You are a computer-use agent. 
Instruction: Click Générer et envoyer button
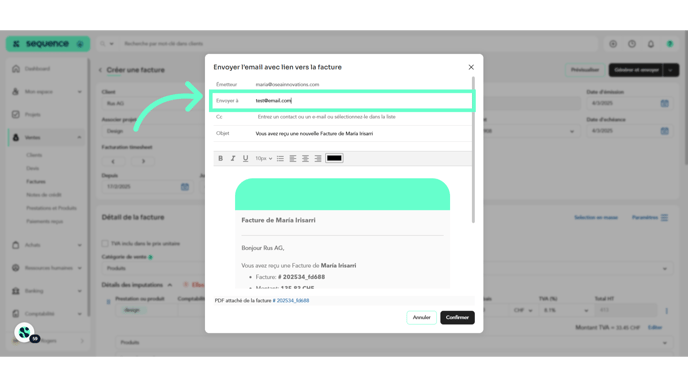[636, 70]
